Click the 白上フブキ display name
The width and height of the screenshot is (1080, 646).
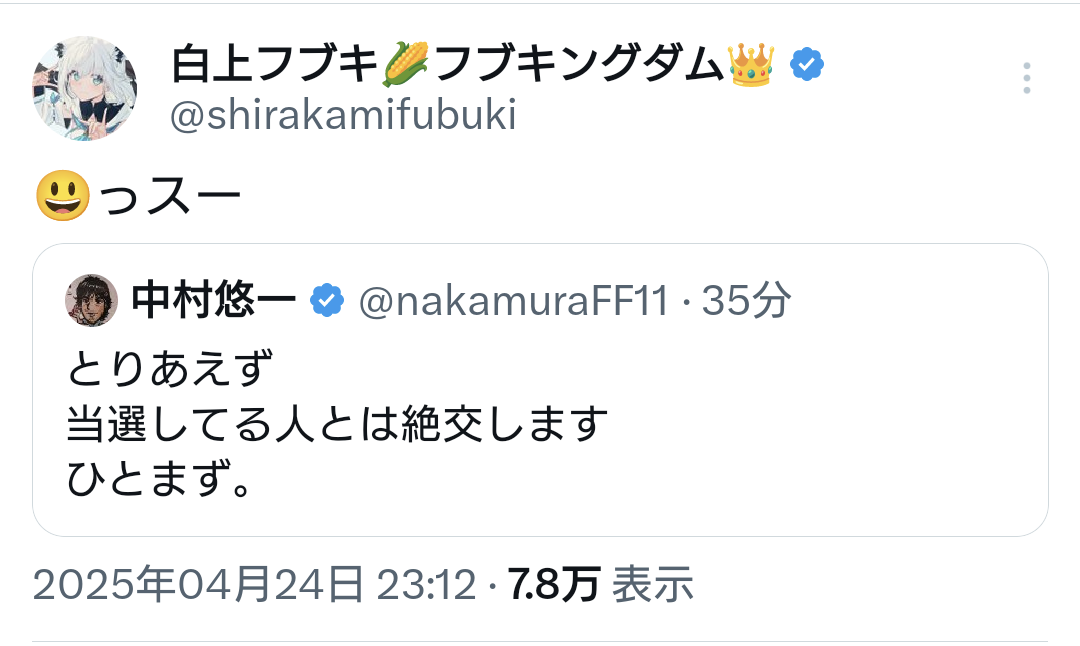277,66
